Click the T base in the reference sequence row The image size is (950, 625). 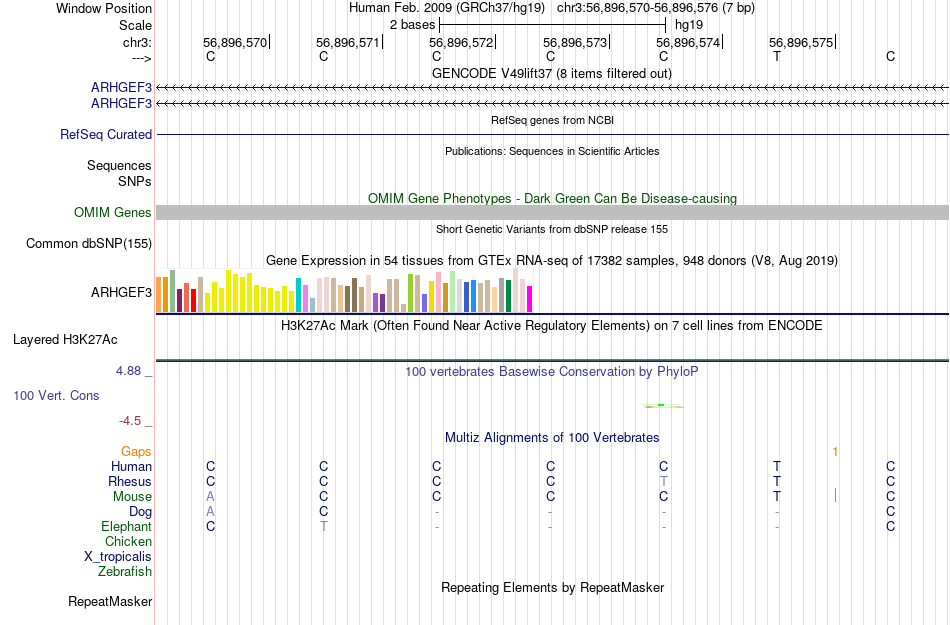[x=777, y=56]
